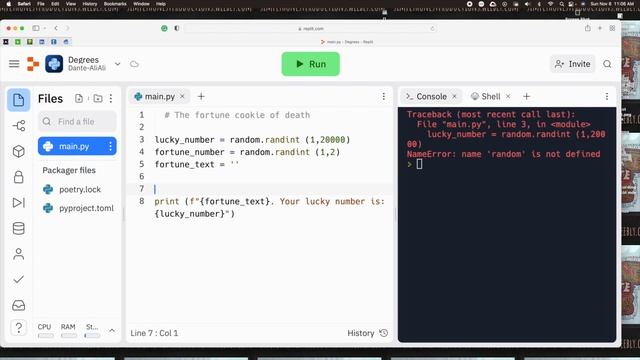
Task: Open the user account sidebar icon
Action: pos(18,254)
